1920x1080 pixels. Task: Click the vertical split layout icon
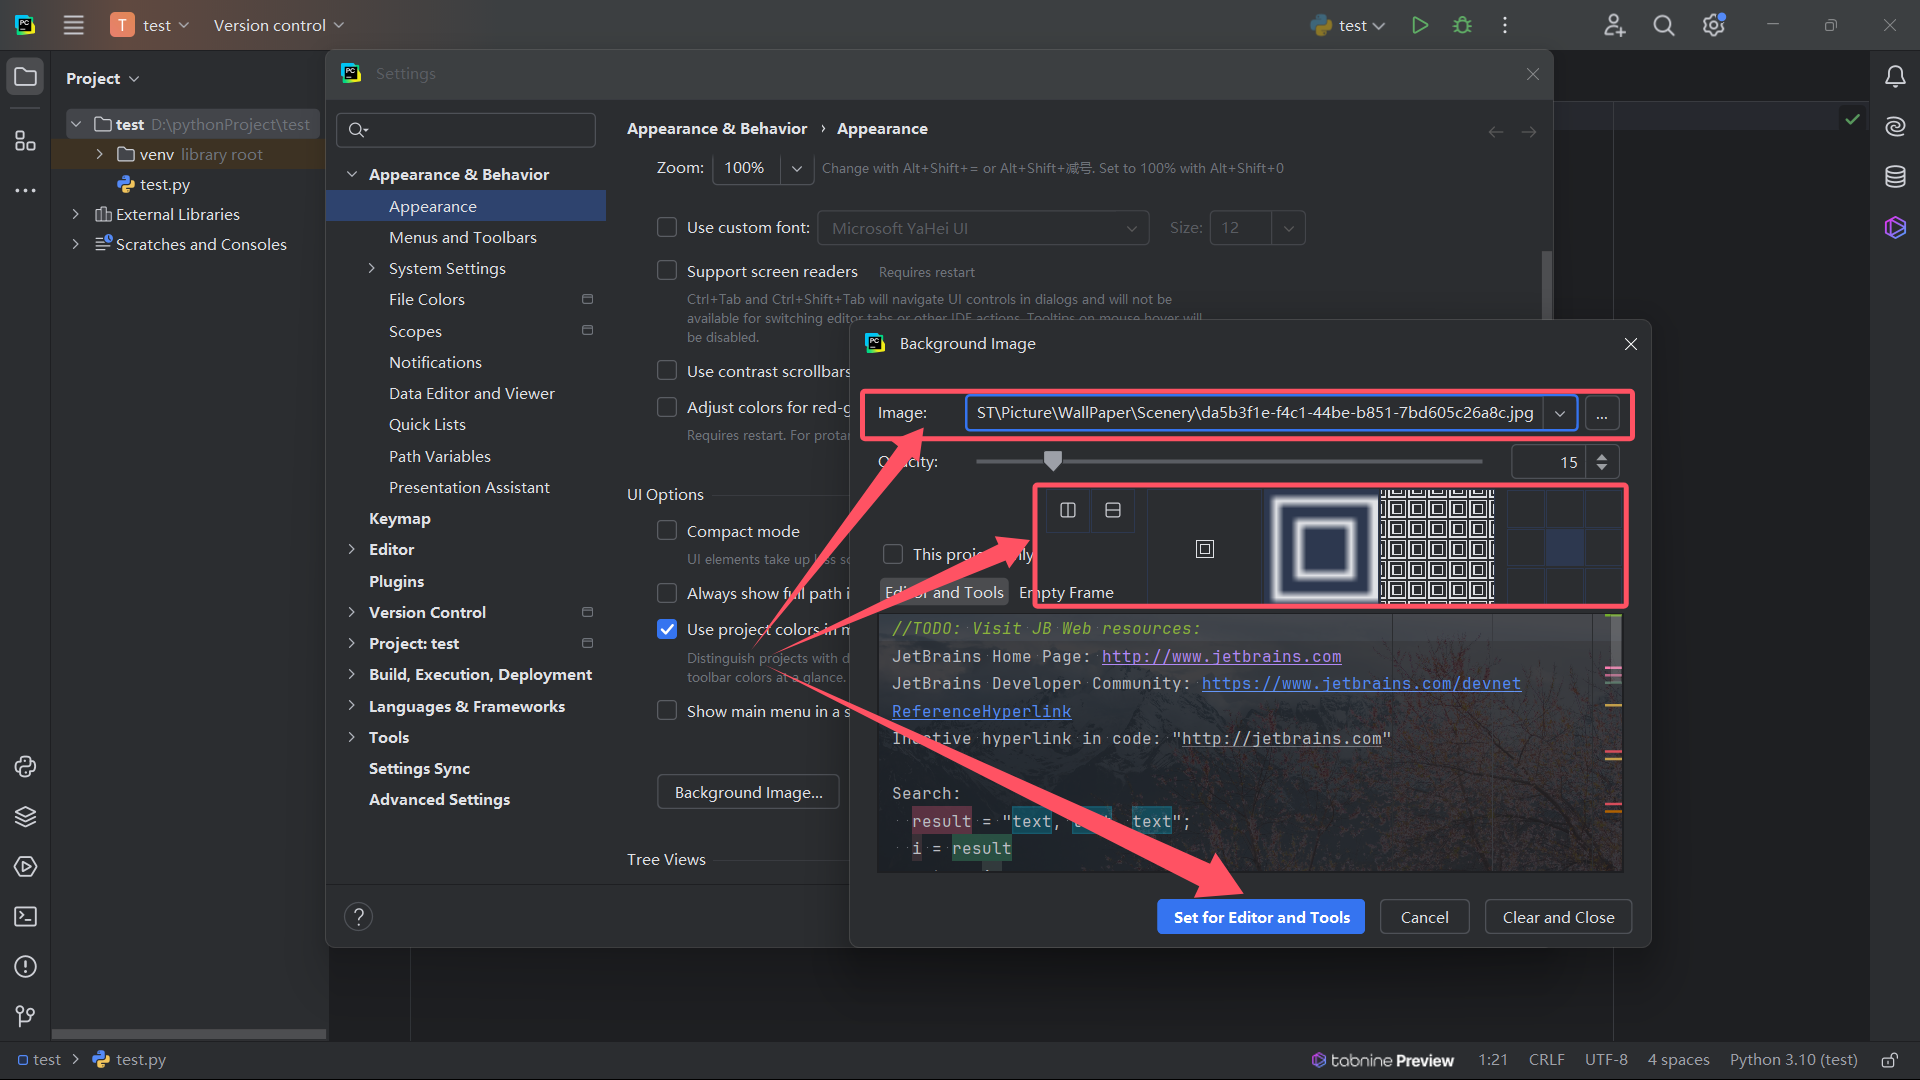click(x=1067, y=509)
